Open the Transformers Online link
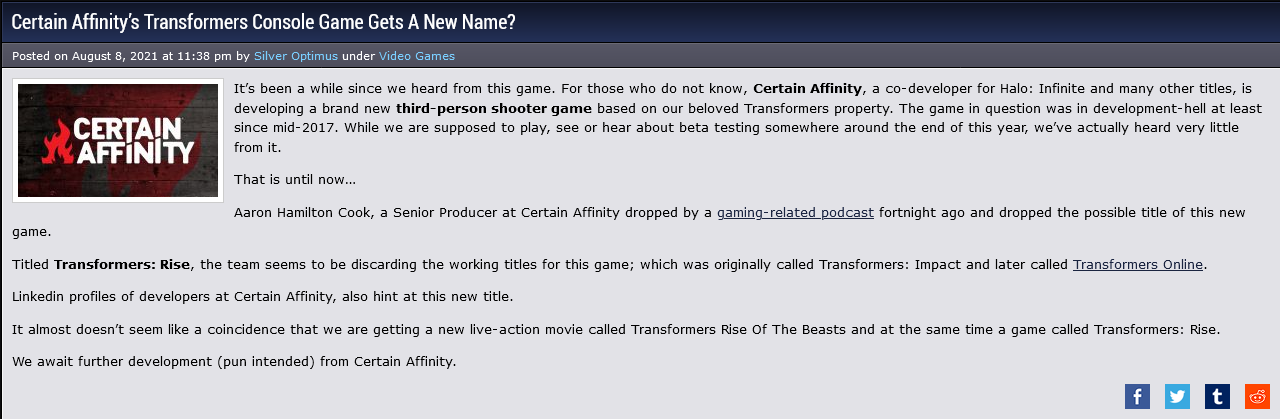Viewport: 1280px width, 419px height. (x=1137, y=264)
